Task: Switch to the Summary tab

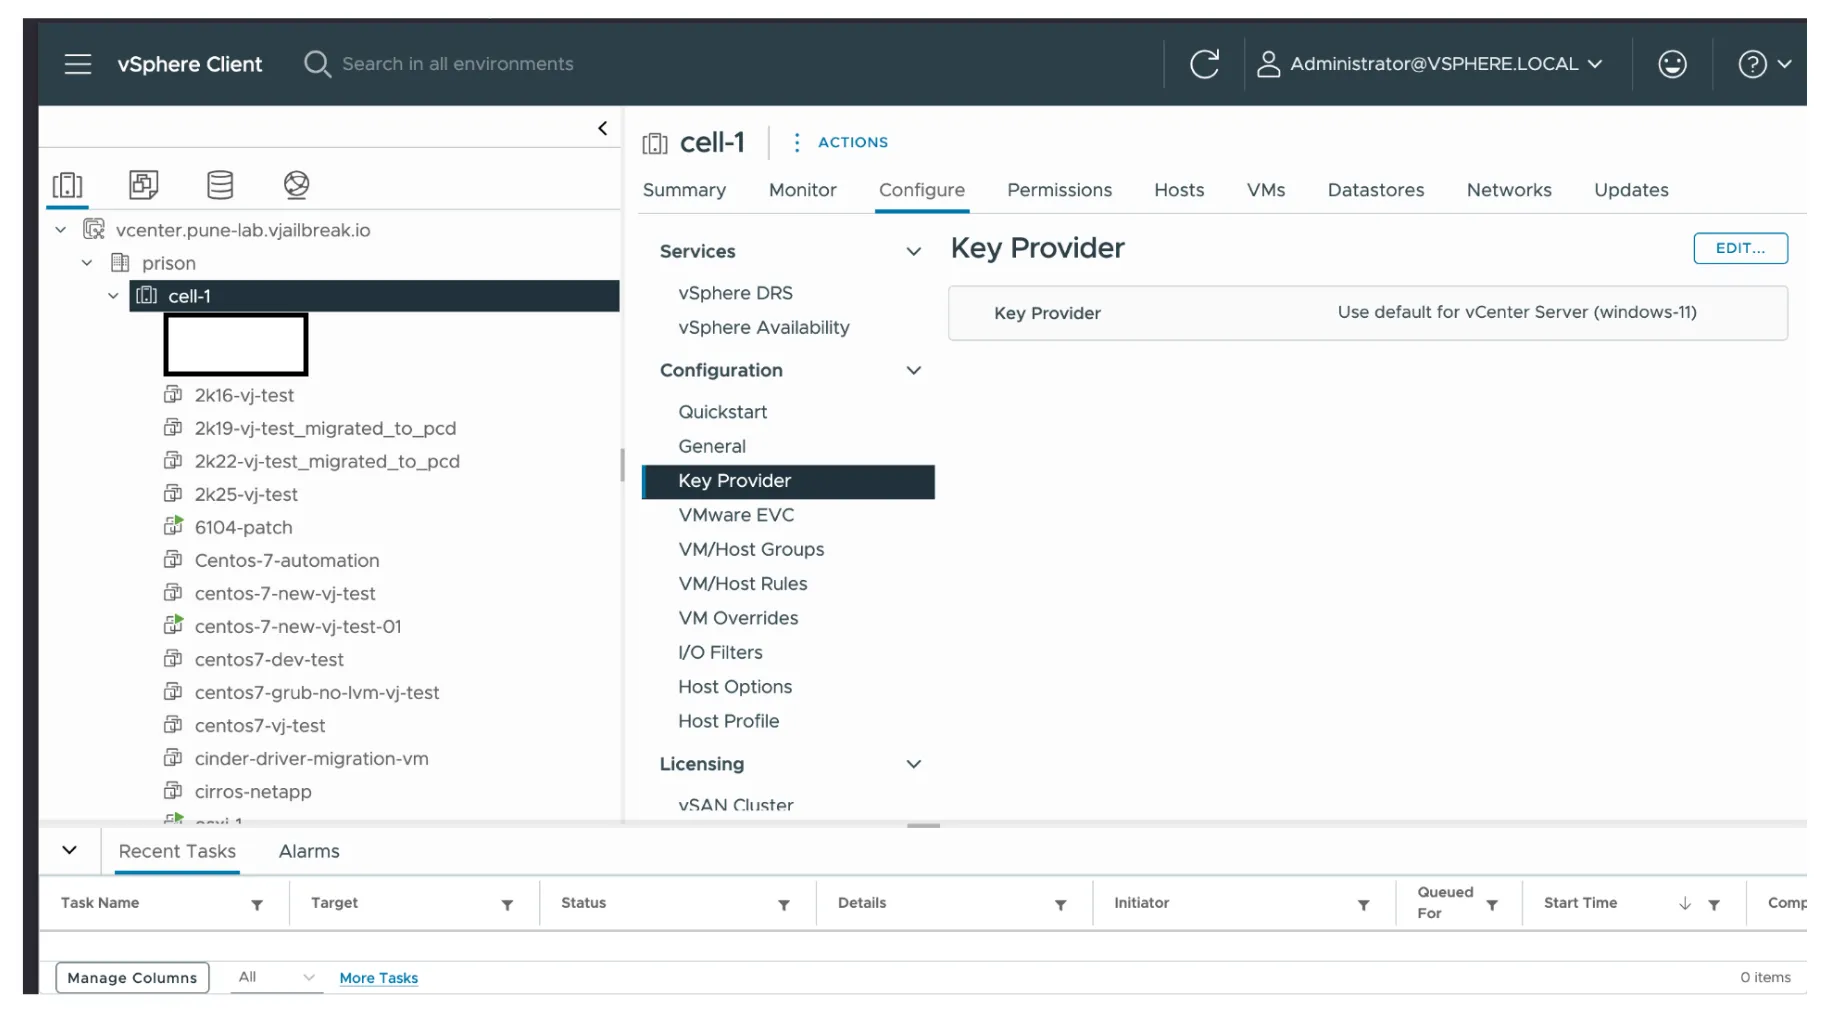Action: (684, 190)
